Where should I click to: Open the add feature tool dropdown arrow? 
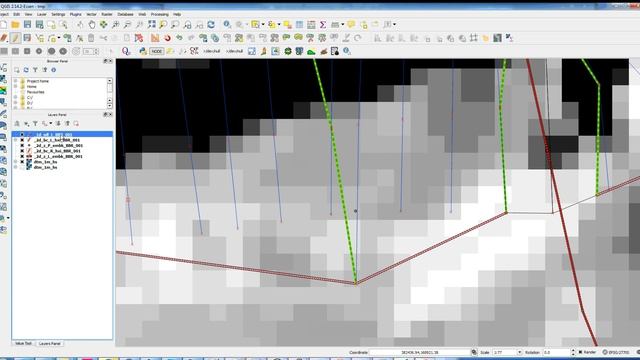[59, 38]
